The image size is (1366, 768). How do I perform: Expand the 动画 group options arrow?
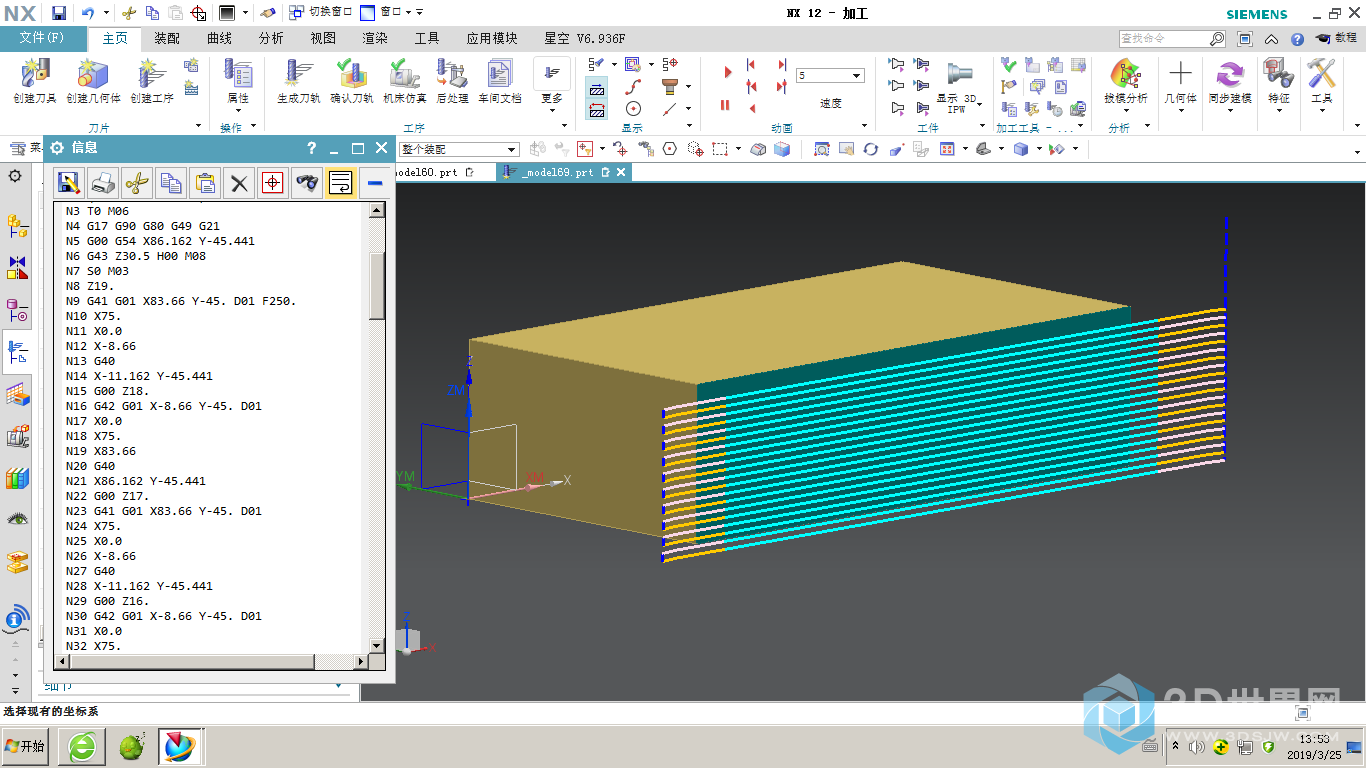point(864,126)
